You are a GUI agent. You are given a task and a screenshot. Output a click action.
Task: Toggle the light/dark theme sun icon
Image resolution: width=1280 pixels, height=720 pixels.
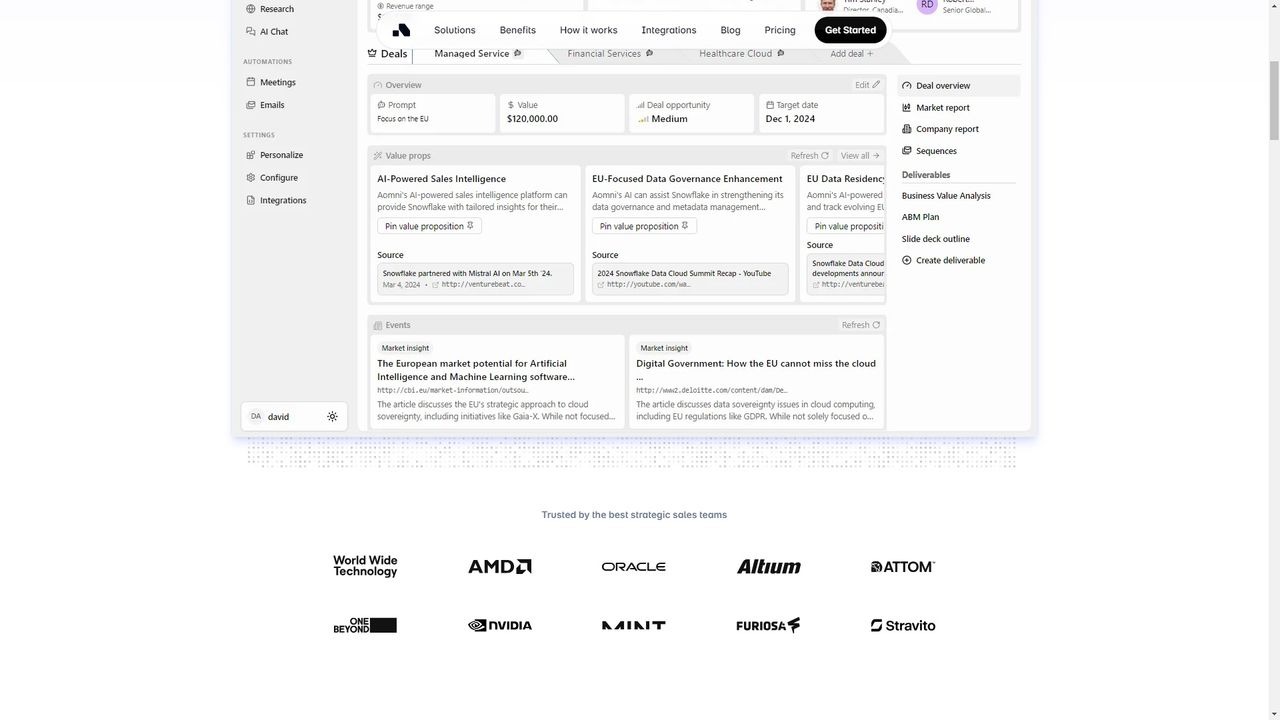[332, 417]
